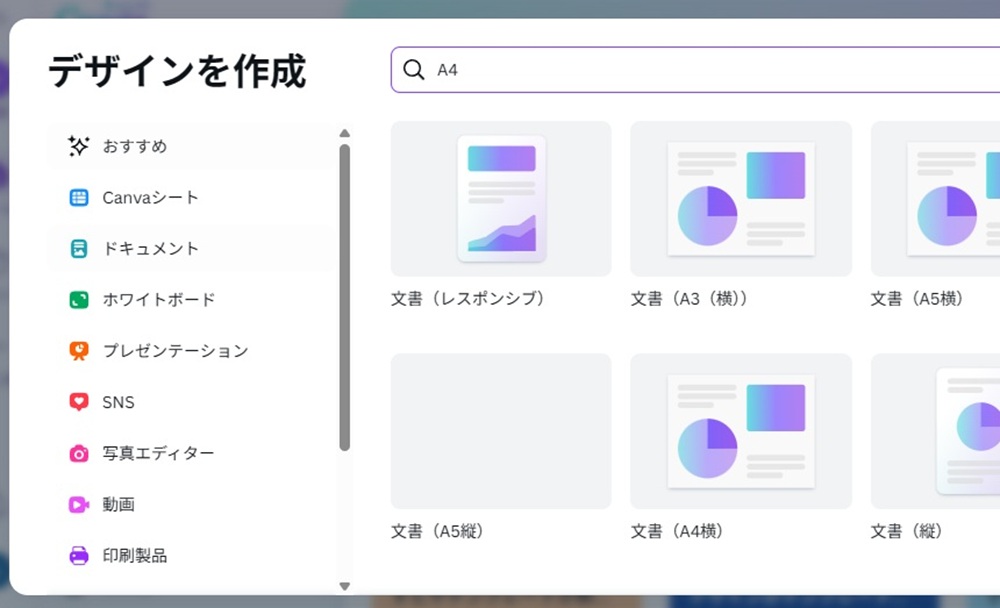
Task: Click the 文書（A5横） label text
Action: click(x=917, y=299)
